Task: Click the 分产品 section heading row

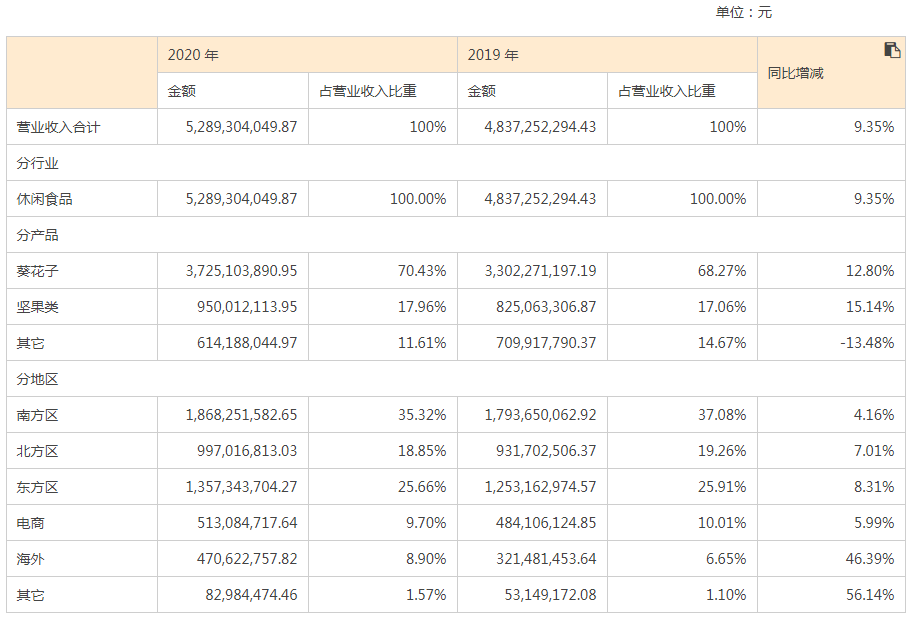Action: point(38,235)
